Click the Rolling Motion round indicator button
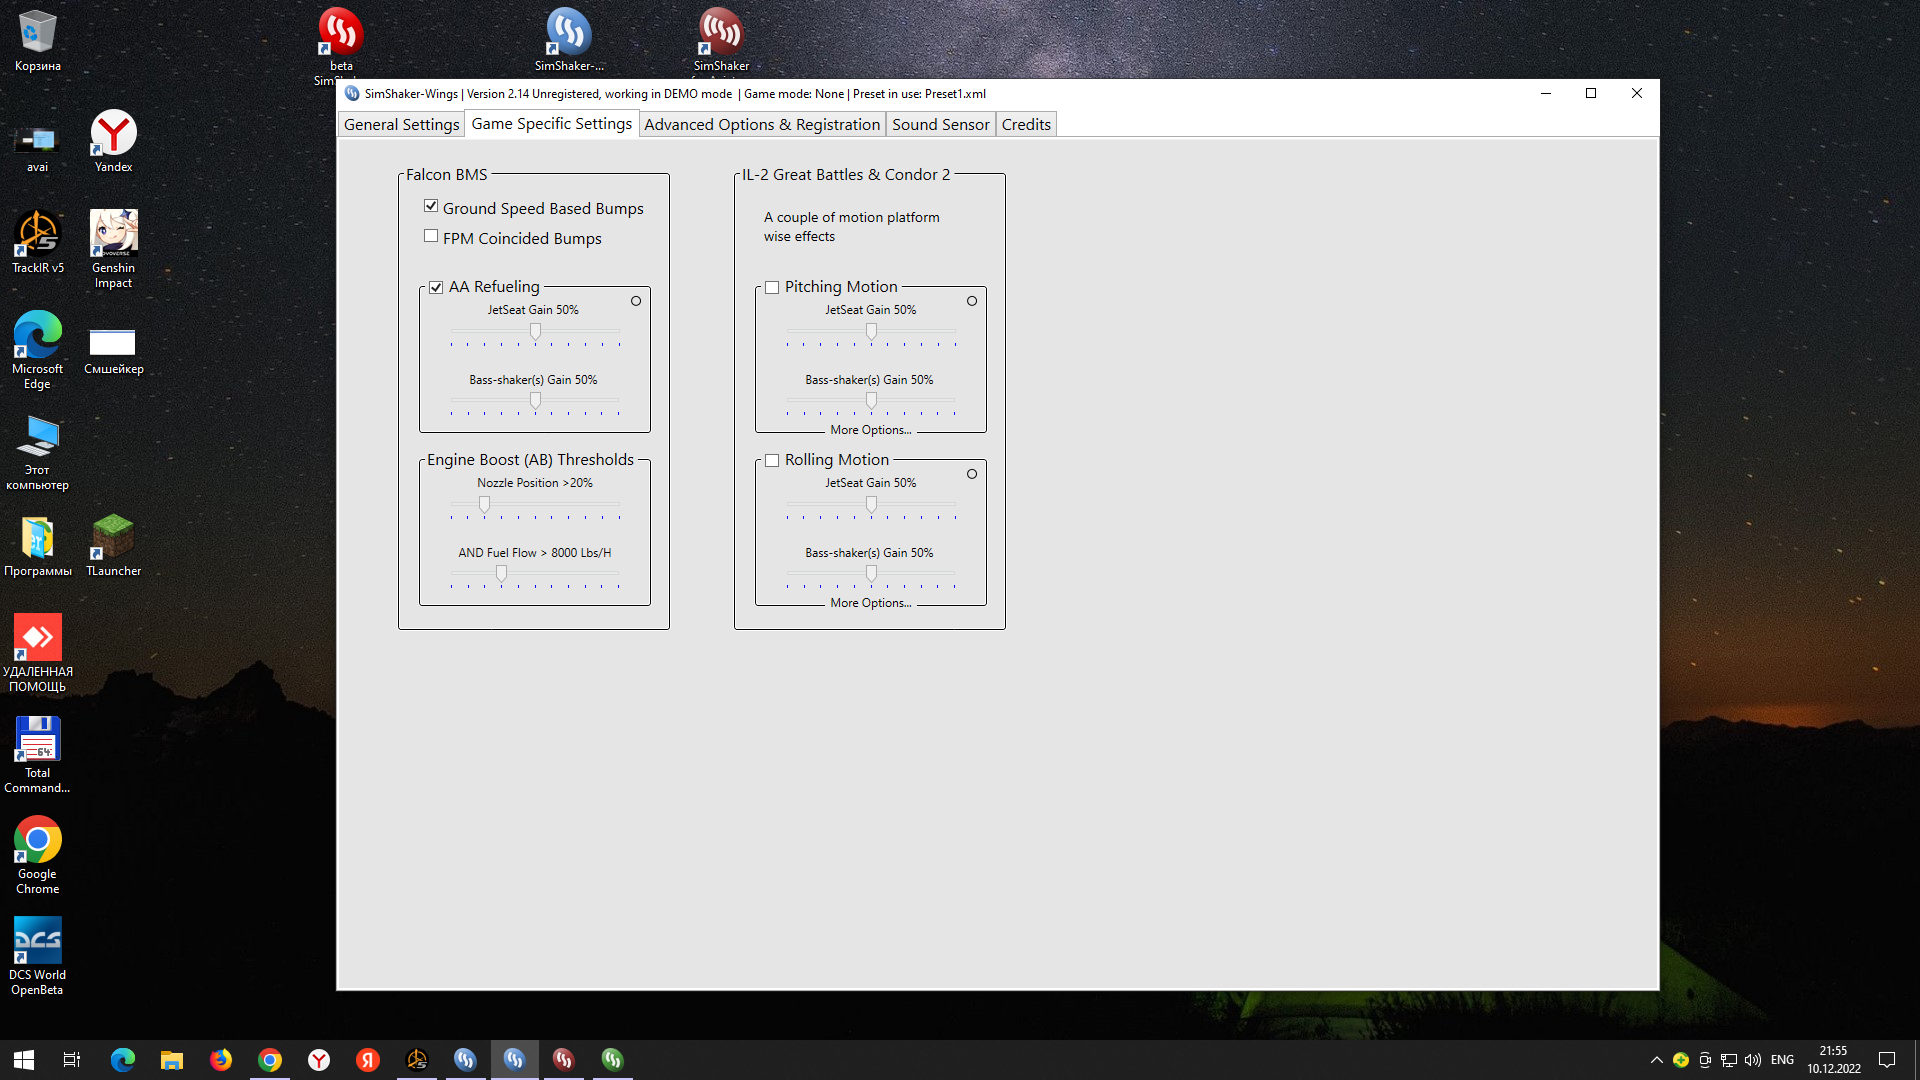The image size is (1920, 1080). tap(972, 474)
